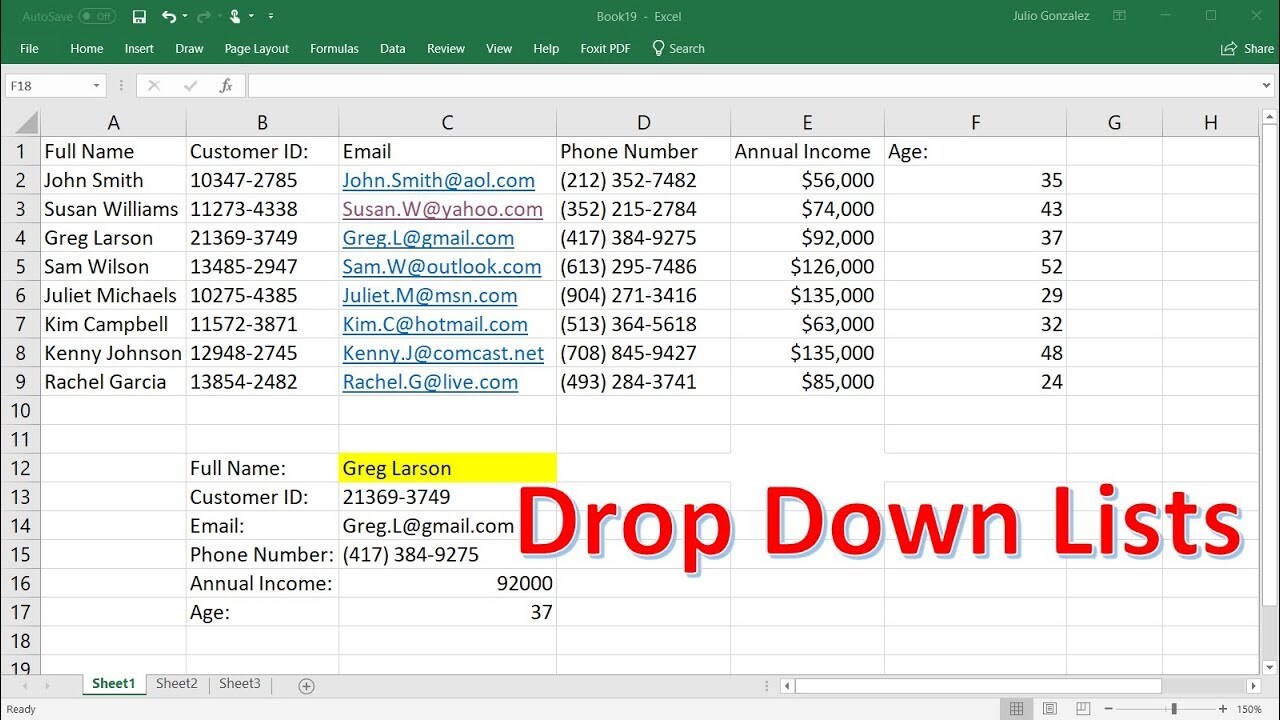Switch to the Formulas ribbon tab
The image size is (1280, 720).
334,48
